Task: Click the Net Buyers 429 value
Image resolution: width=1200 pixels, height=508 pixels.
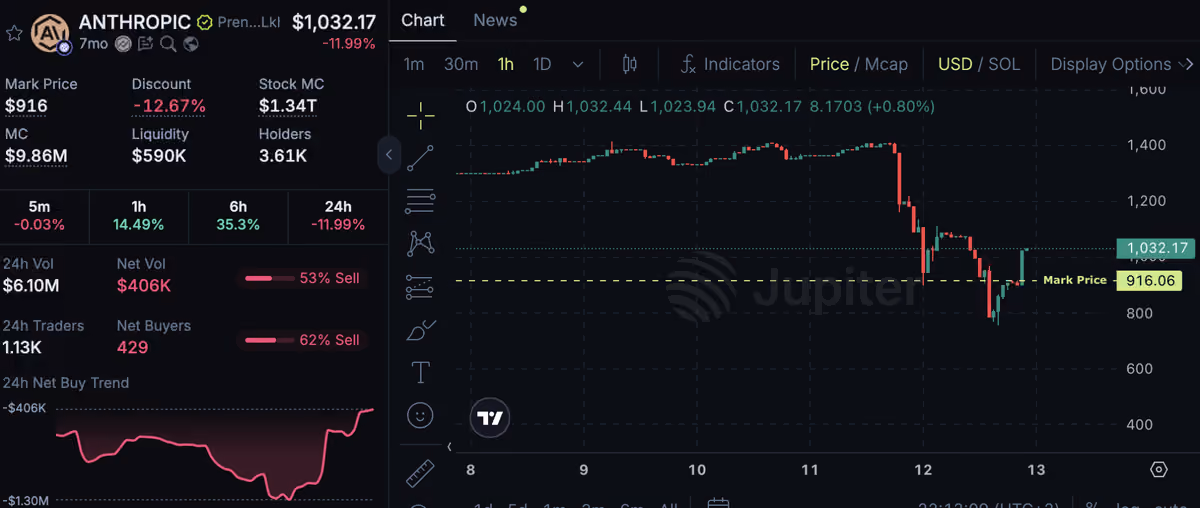Action: (x=132, y=348)
